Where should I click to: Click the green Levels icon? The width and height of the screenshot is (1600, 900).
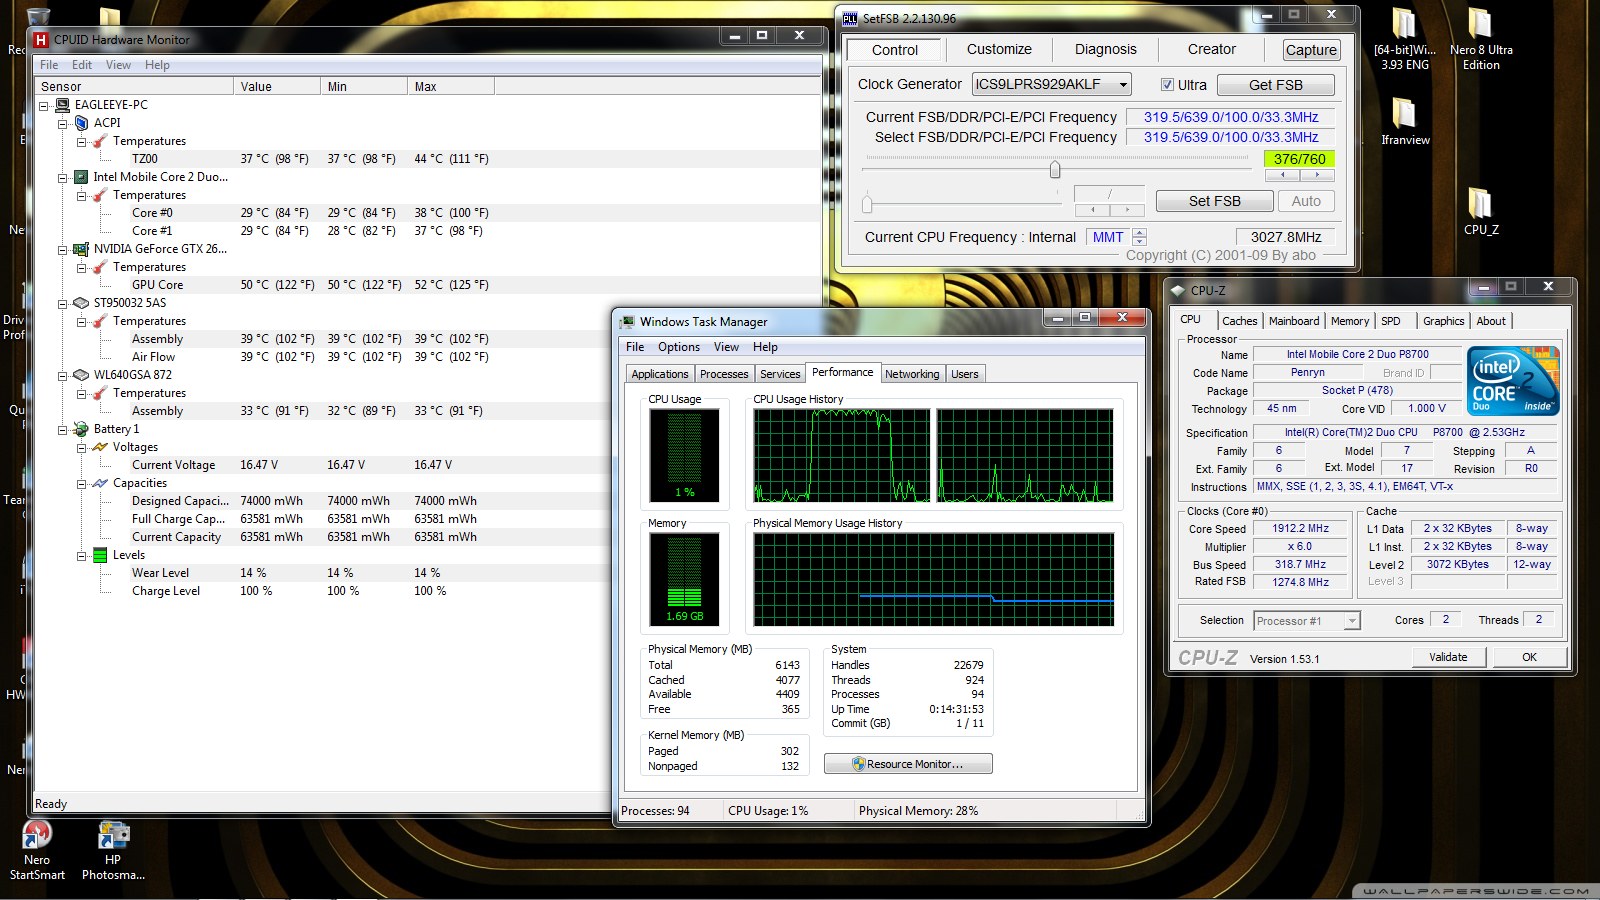click(x=100, y=555)
